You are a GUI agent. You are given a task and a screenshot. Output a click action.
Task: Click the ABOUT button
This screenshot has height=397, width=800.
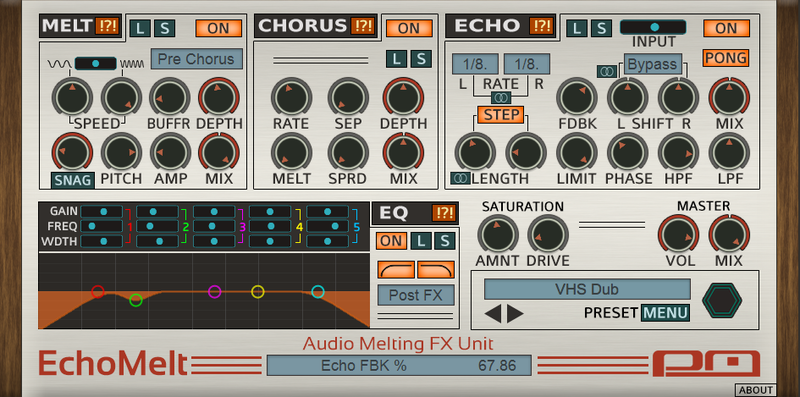tap(756, 390)
